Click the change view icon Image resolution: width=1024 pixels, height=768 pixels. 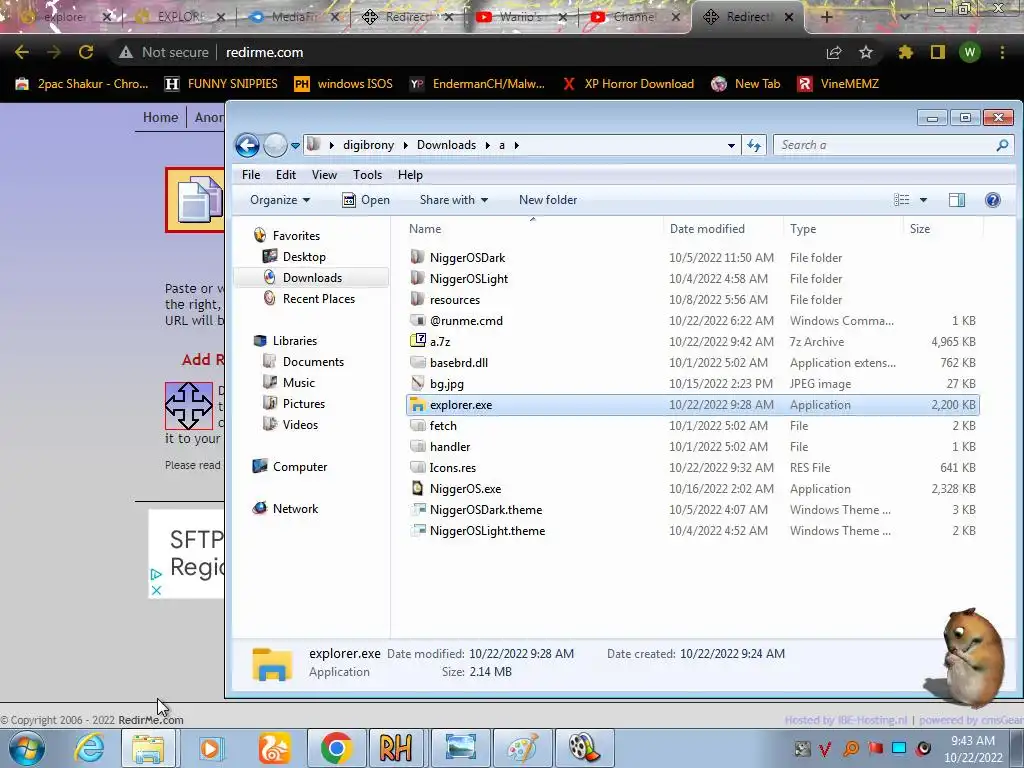coord(901,200)
